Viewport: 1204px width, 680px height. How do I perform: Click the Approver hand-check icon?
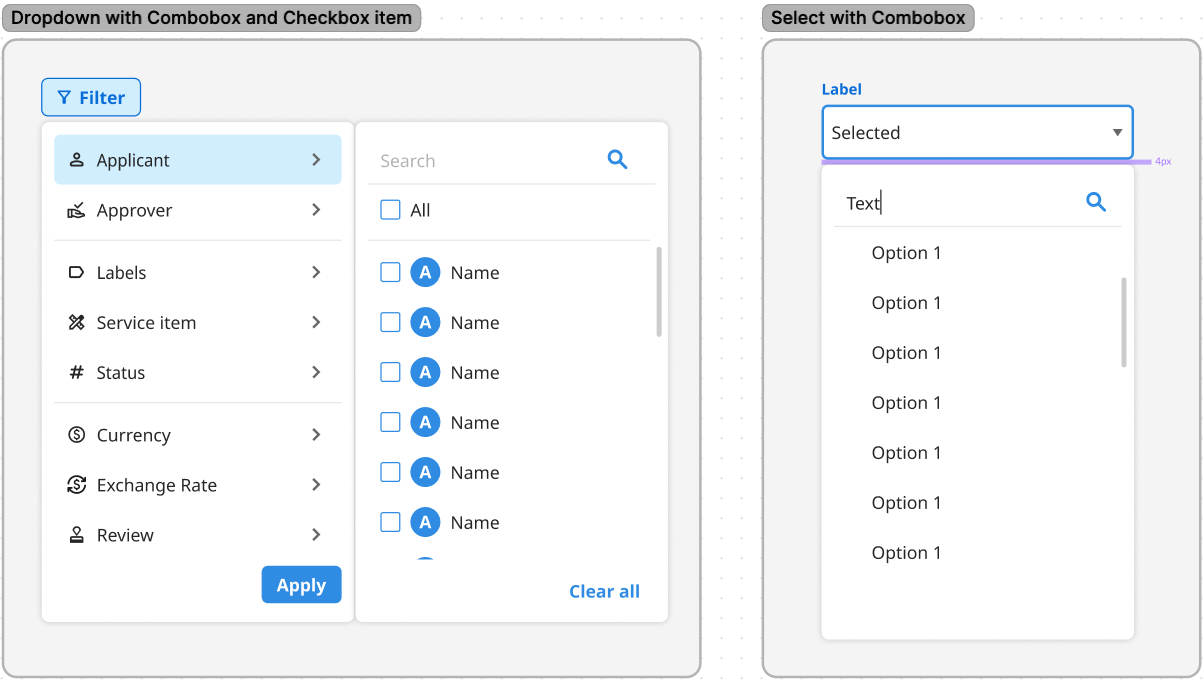(x=76, y=210)
